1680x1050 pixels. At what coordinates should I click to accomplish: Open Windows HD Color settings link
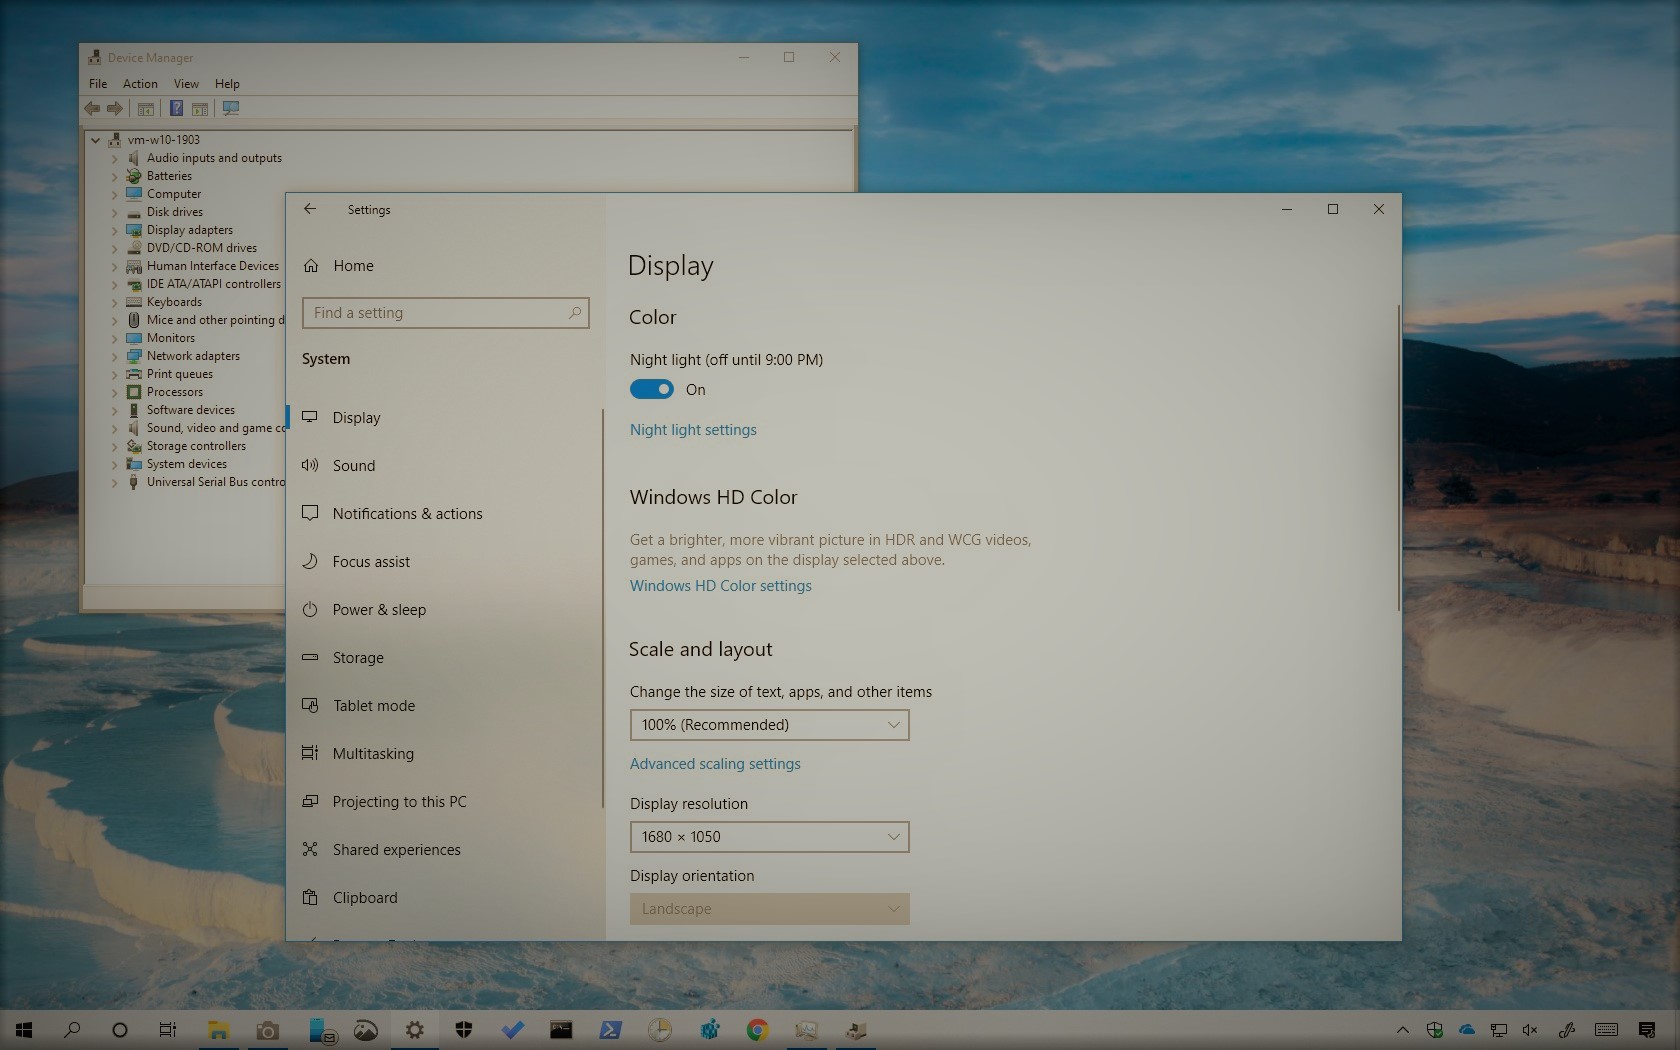(x=721, y=586)
